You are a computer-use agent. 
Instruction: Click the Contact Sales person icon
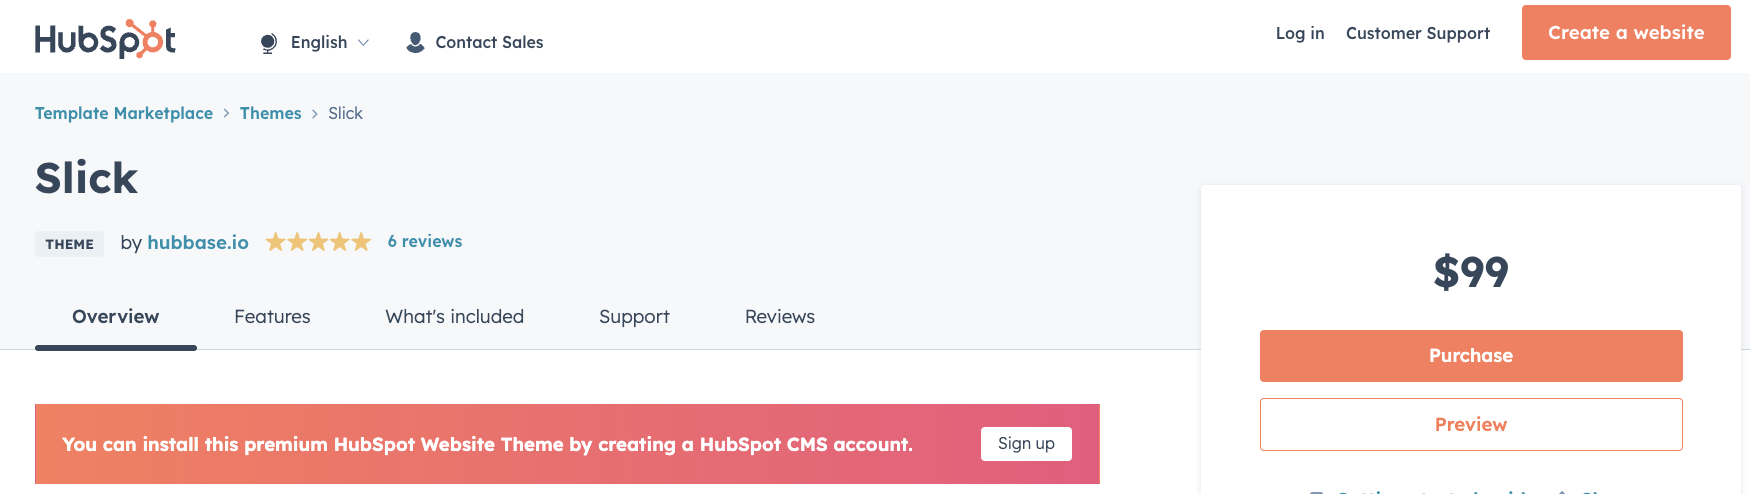pos(415,42)
